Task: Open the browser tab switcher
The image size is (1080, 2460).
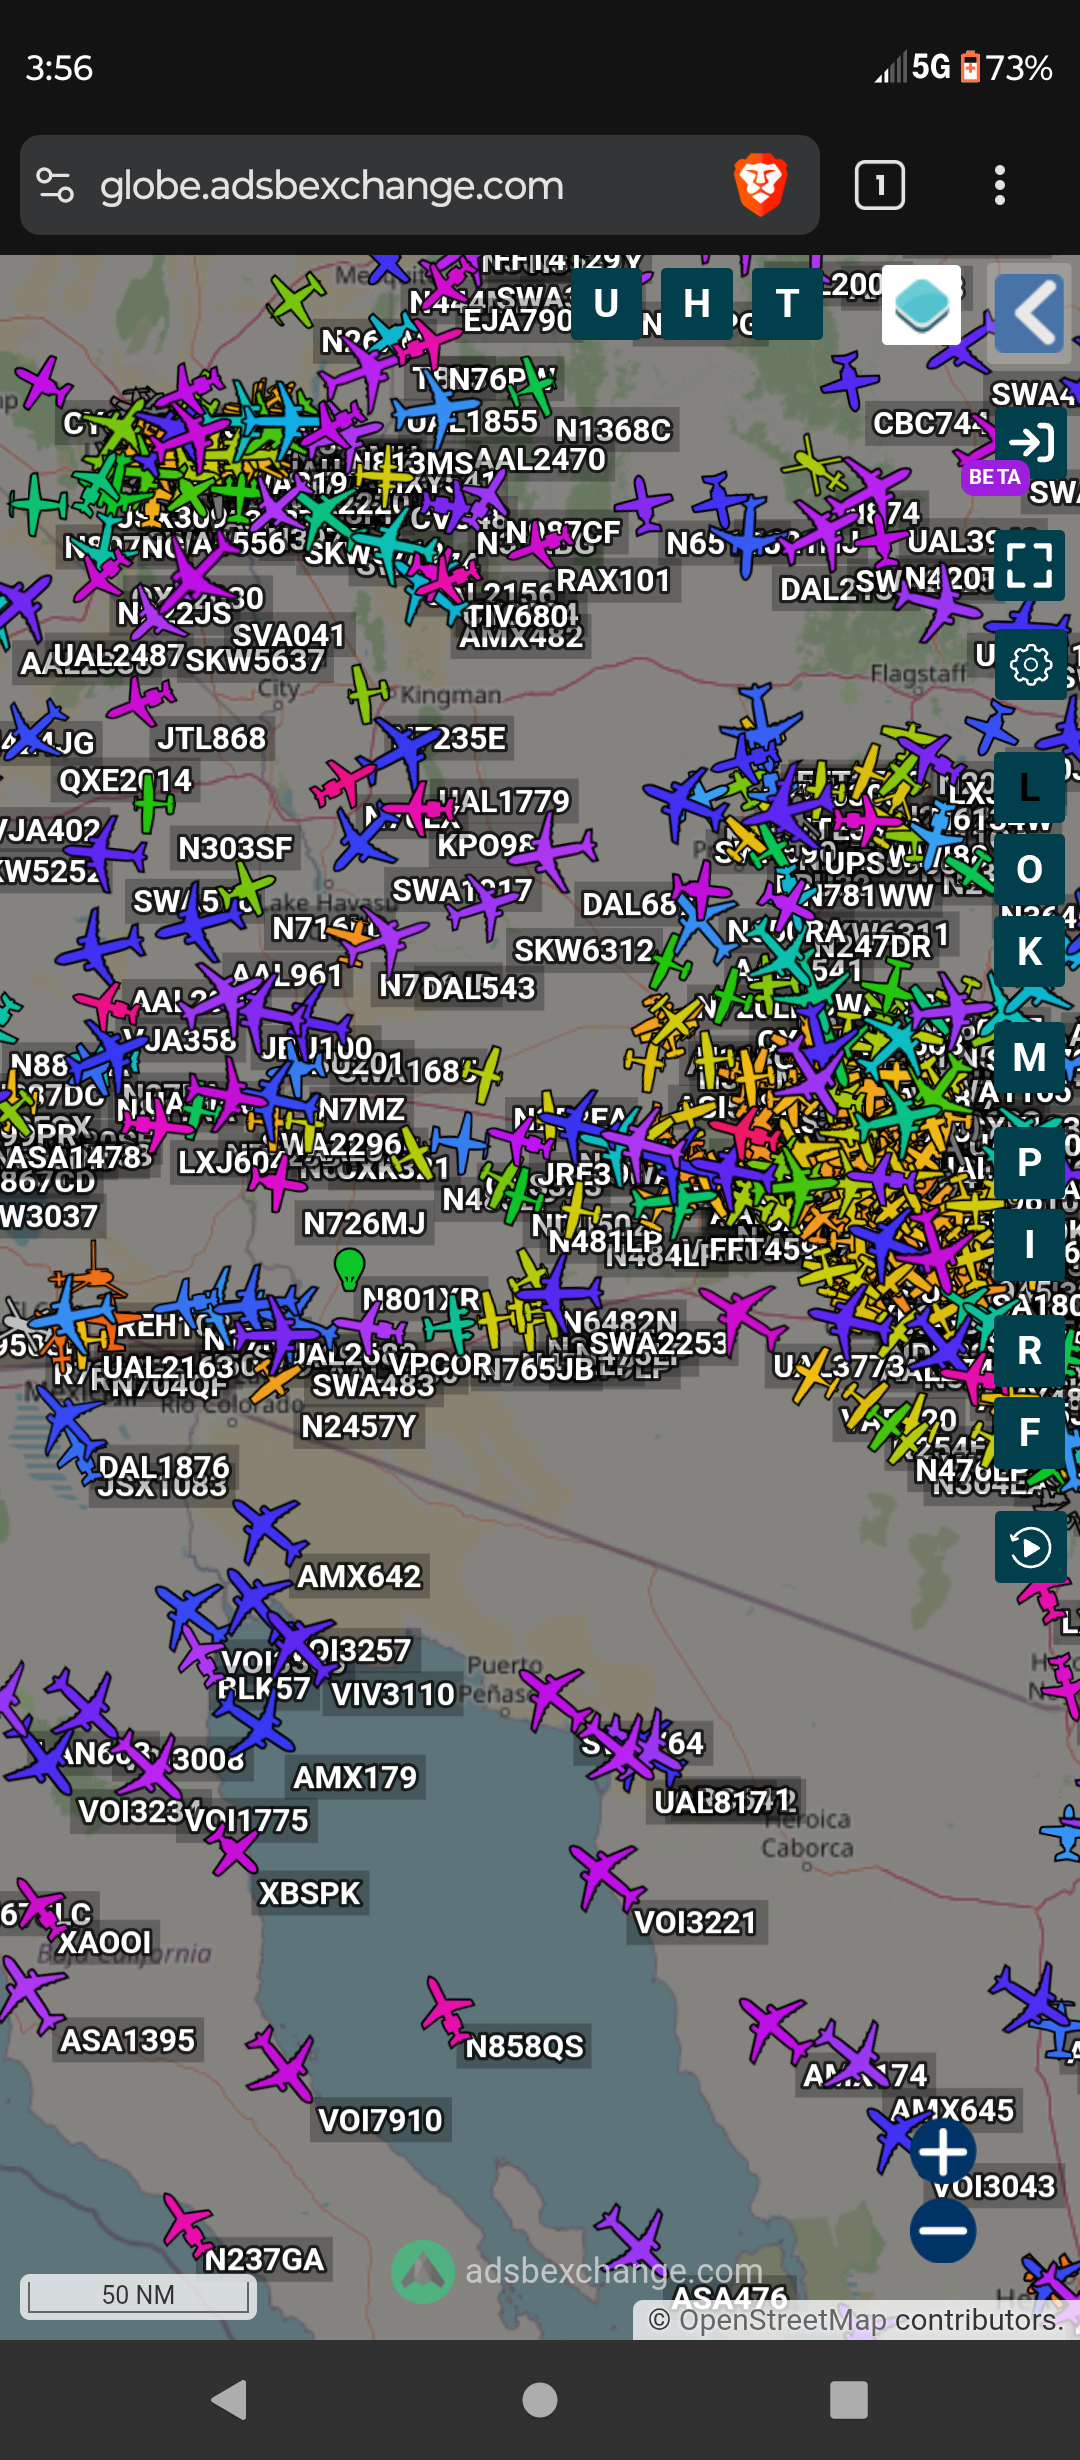Action: point(880,185)
